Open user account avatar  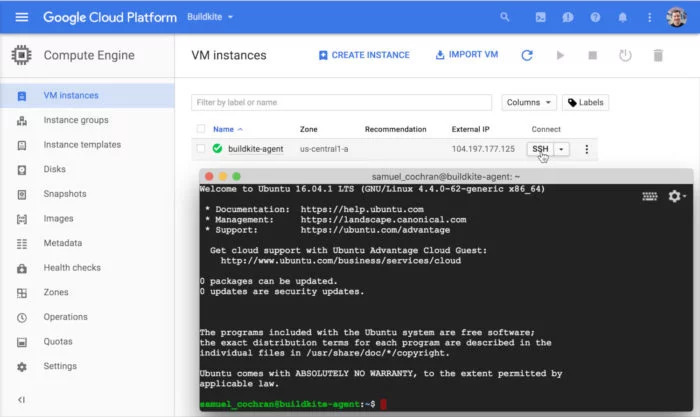click(x=676, y=17)
